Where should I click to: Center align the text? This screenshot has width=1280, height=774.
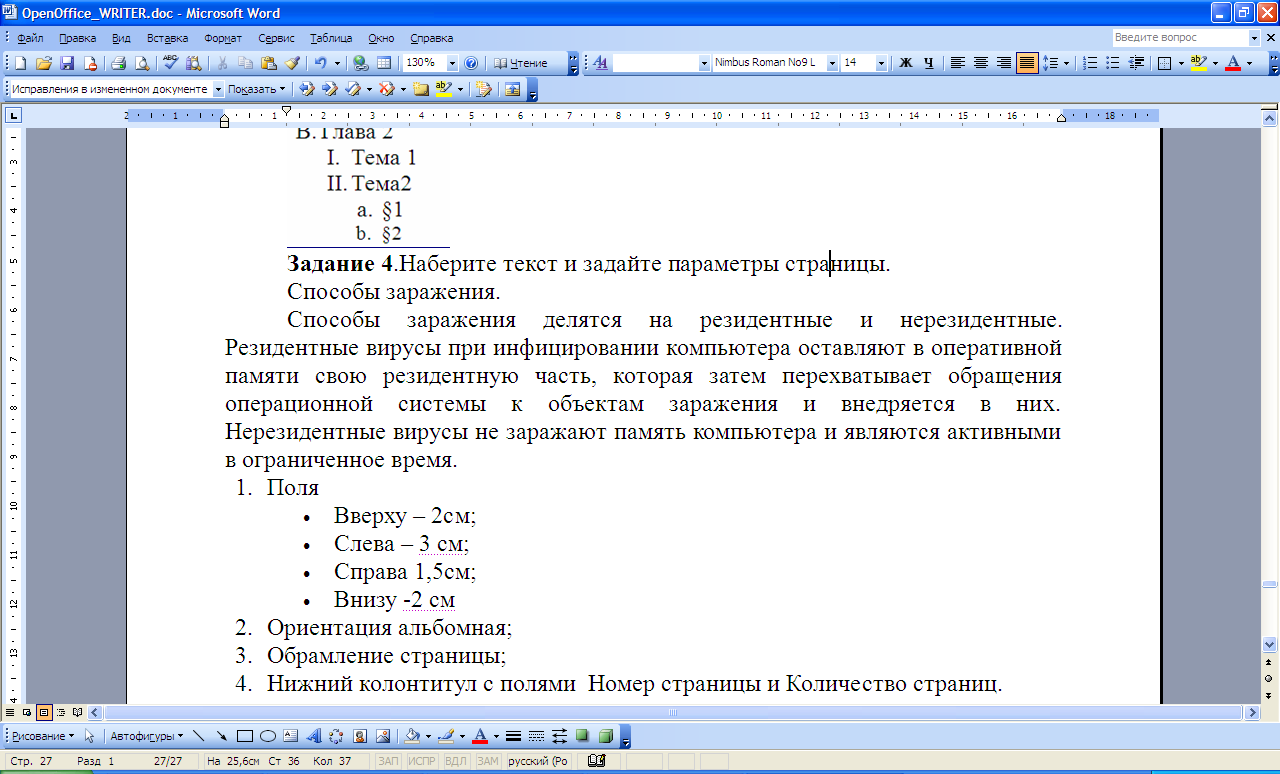pyautogui.click(x=980, y=63)
